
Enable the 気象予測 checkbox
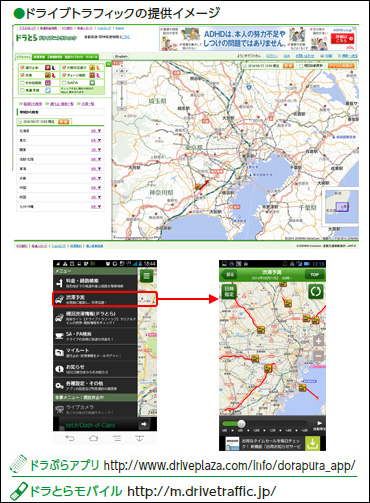pyautogui.click(x=22, y=90)
